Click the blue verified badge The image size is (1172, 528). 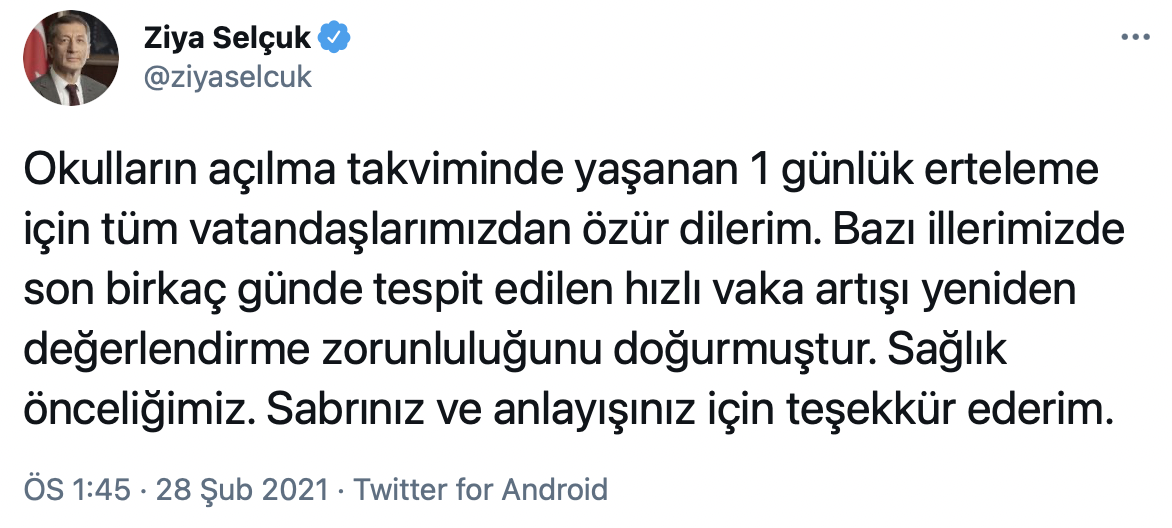[x=333, y=39]
